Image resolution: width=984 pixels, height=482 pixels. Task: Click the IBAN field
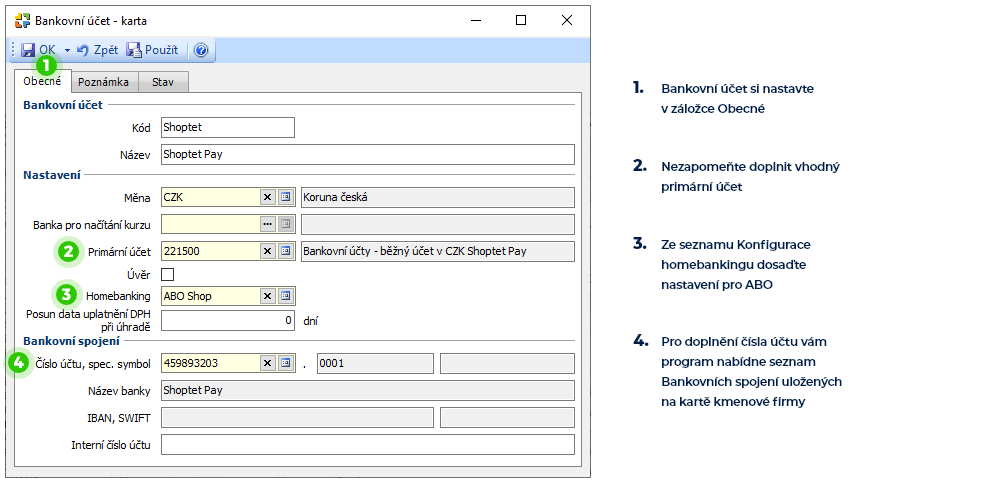[x=297, y=417]
